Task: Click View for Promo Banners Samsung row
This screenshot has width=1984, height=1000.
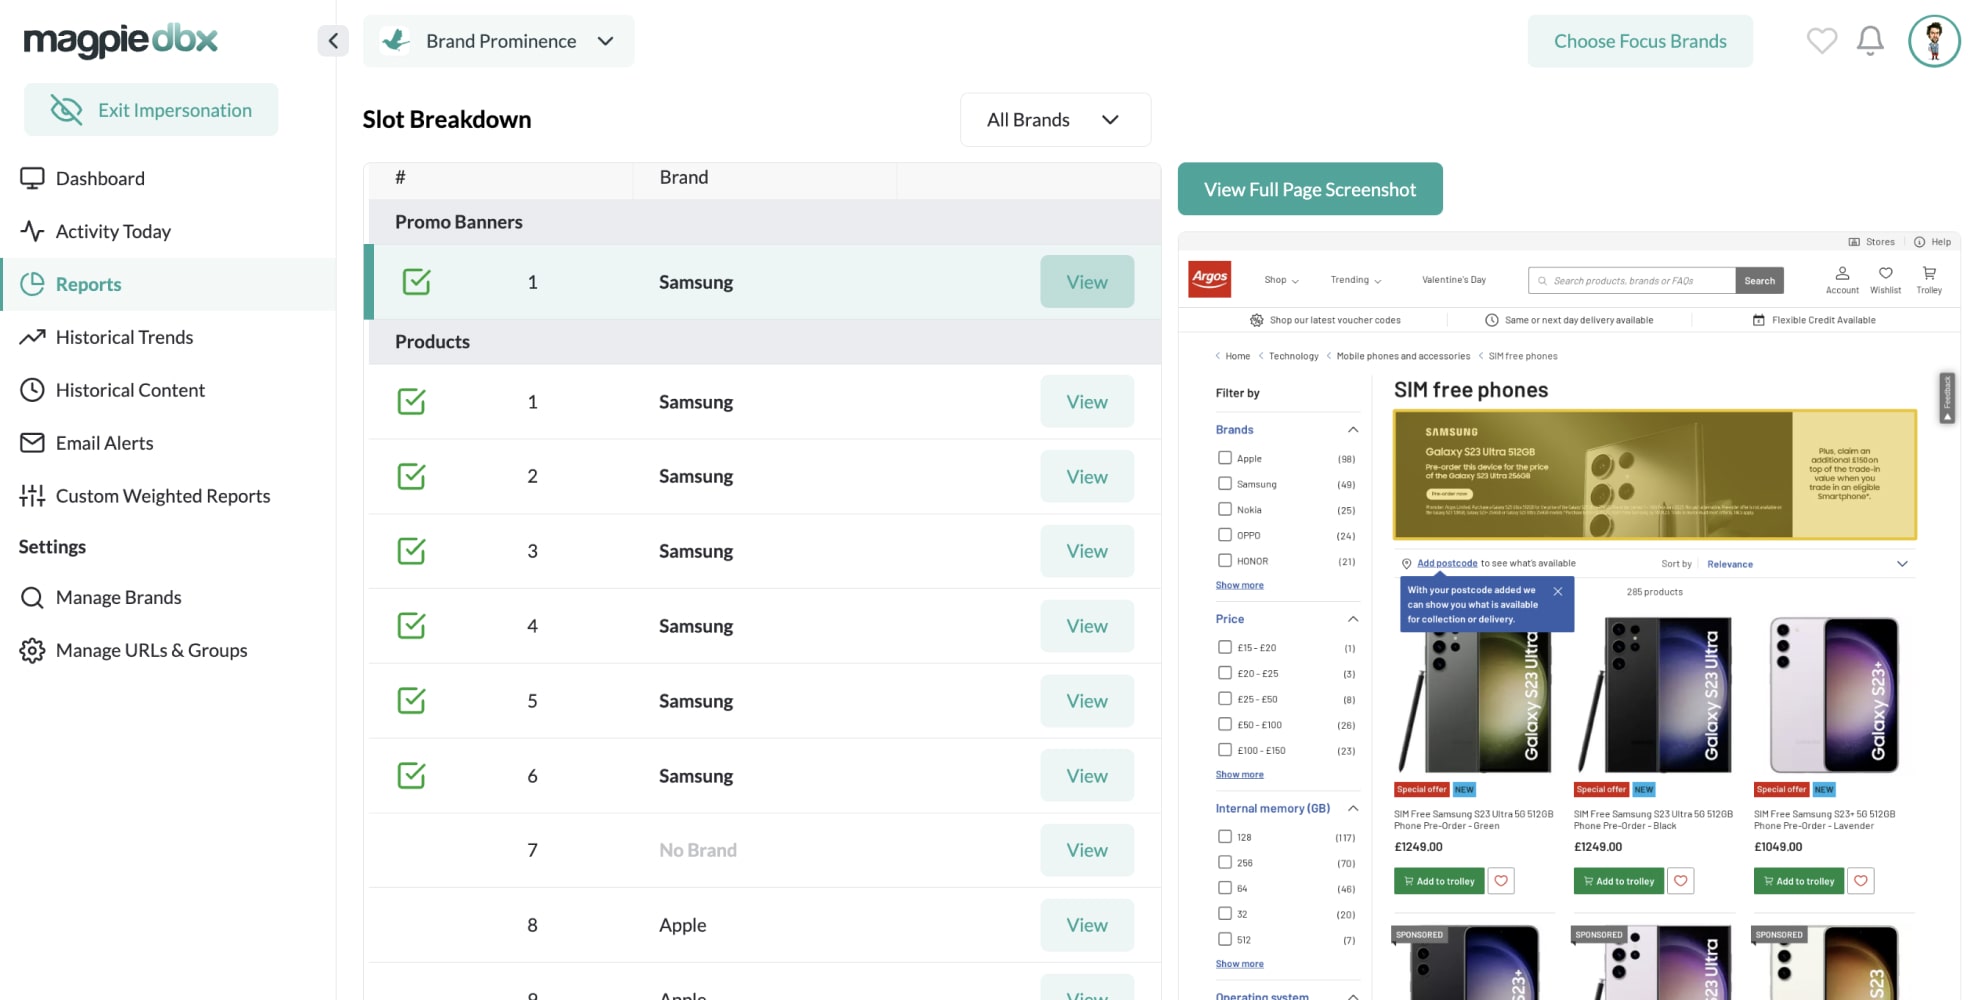Action: [x=1087, y=282]
